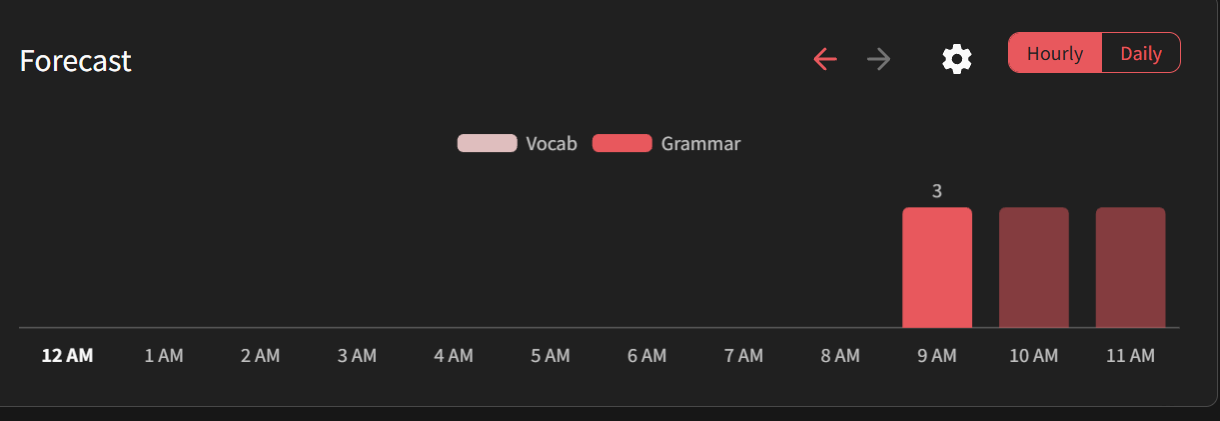Screen dimensions: 1220x421
Task: Click the red Grammar color swatch
Action: pyautogui.click(x=622, y=143)
